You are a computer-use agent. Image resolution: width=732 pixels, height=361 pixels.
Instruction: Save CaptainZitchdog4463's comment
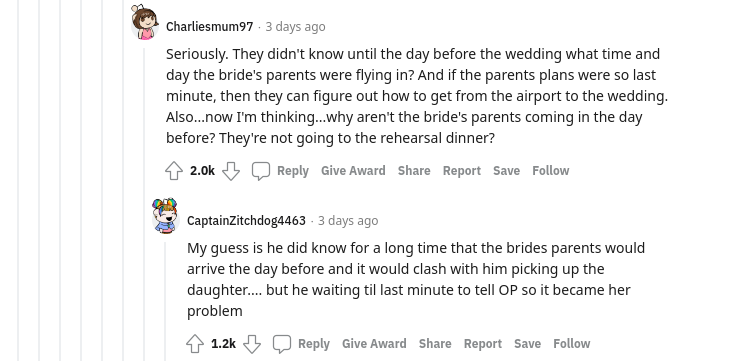(x=528, y=344)
